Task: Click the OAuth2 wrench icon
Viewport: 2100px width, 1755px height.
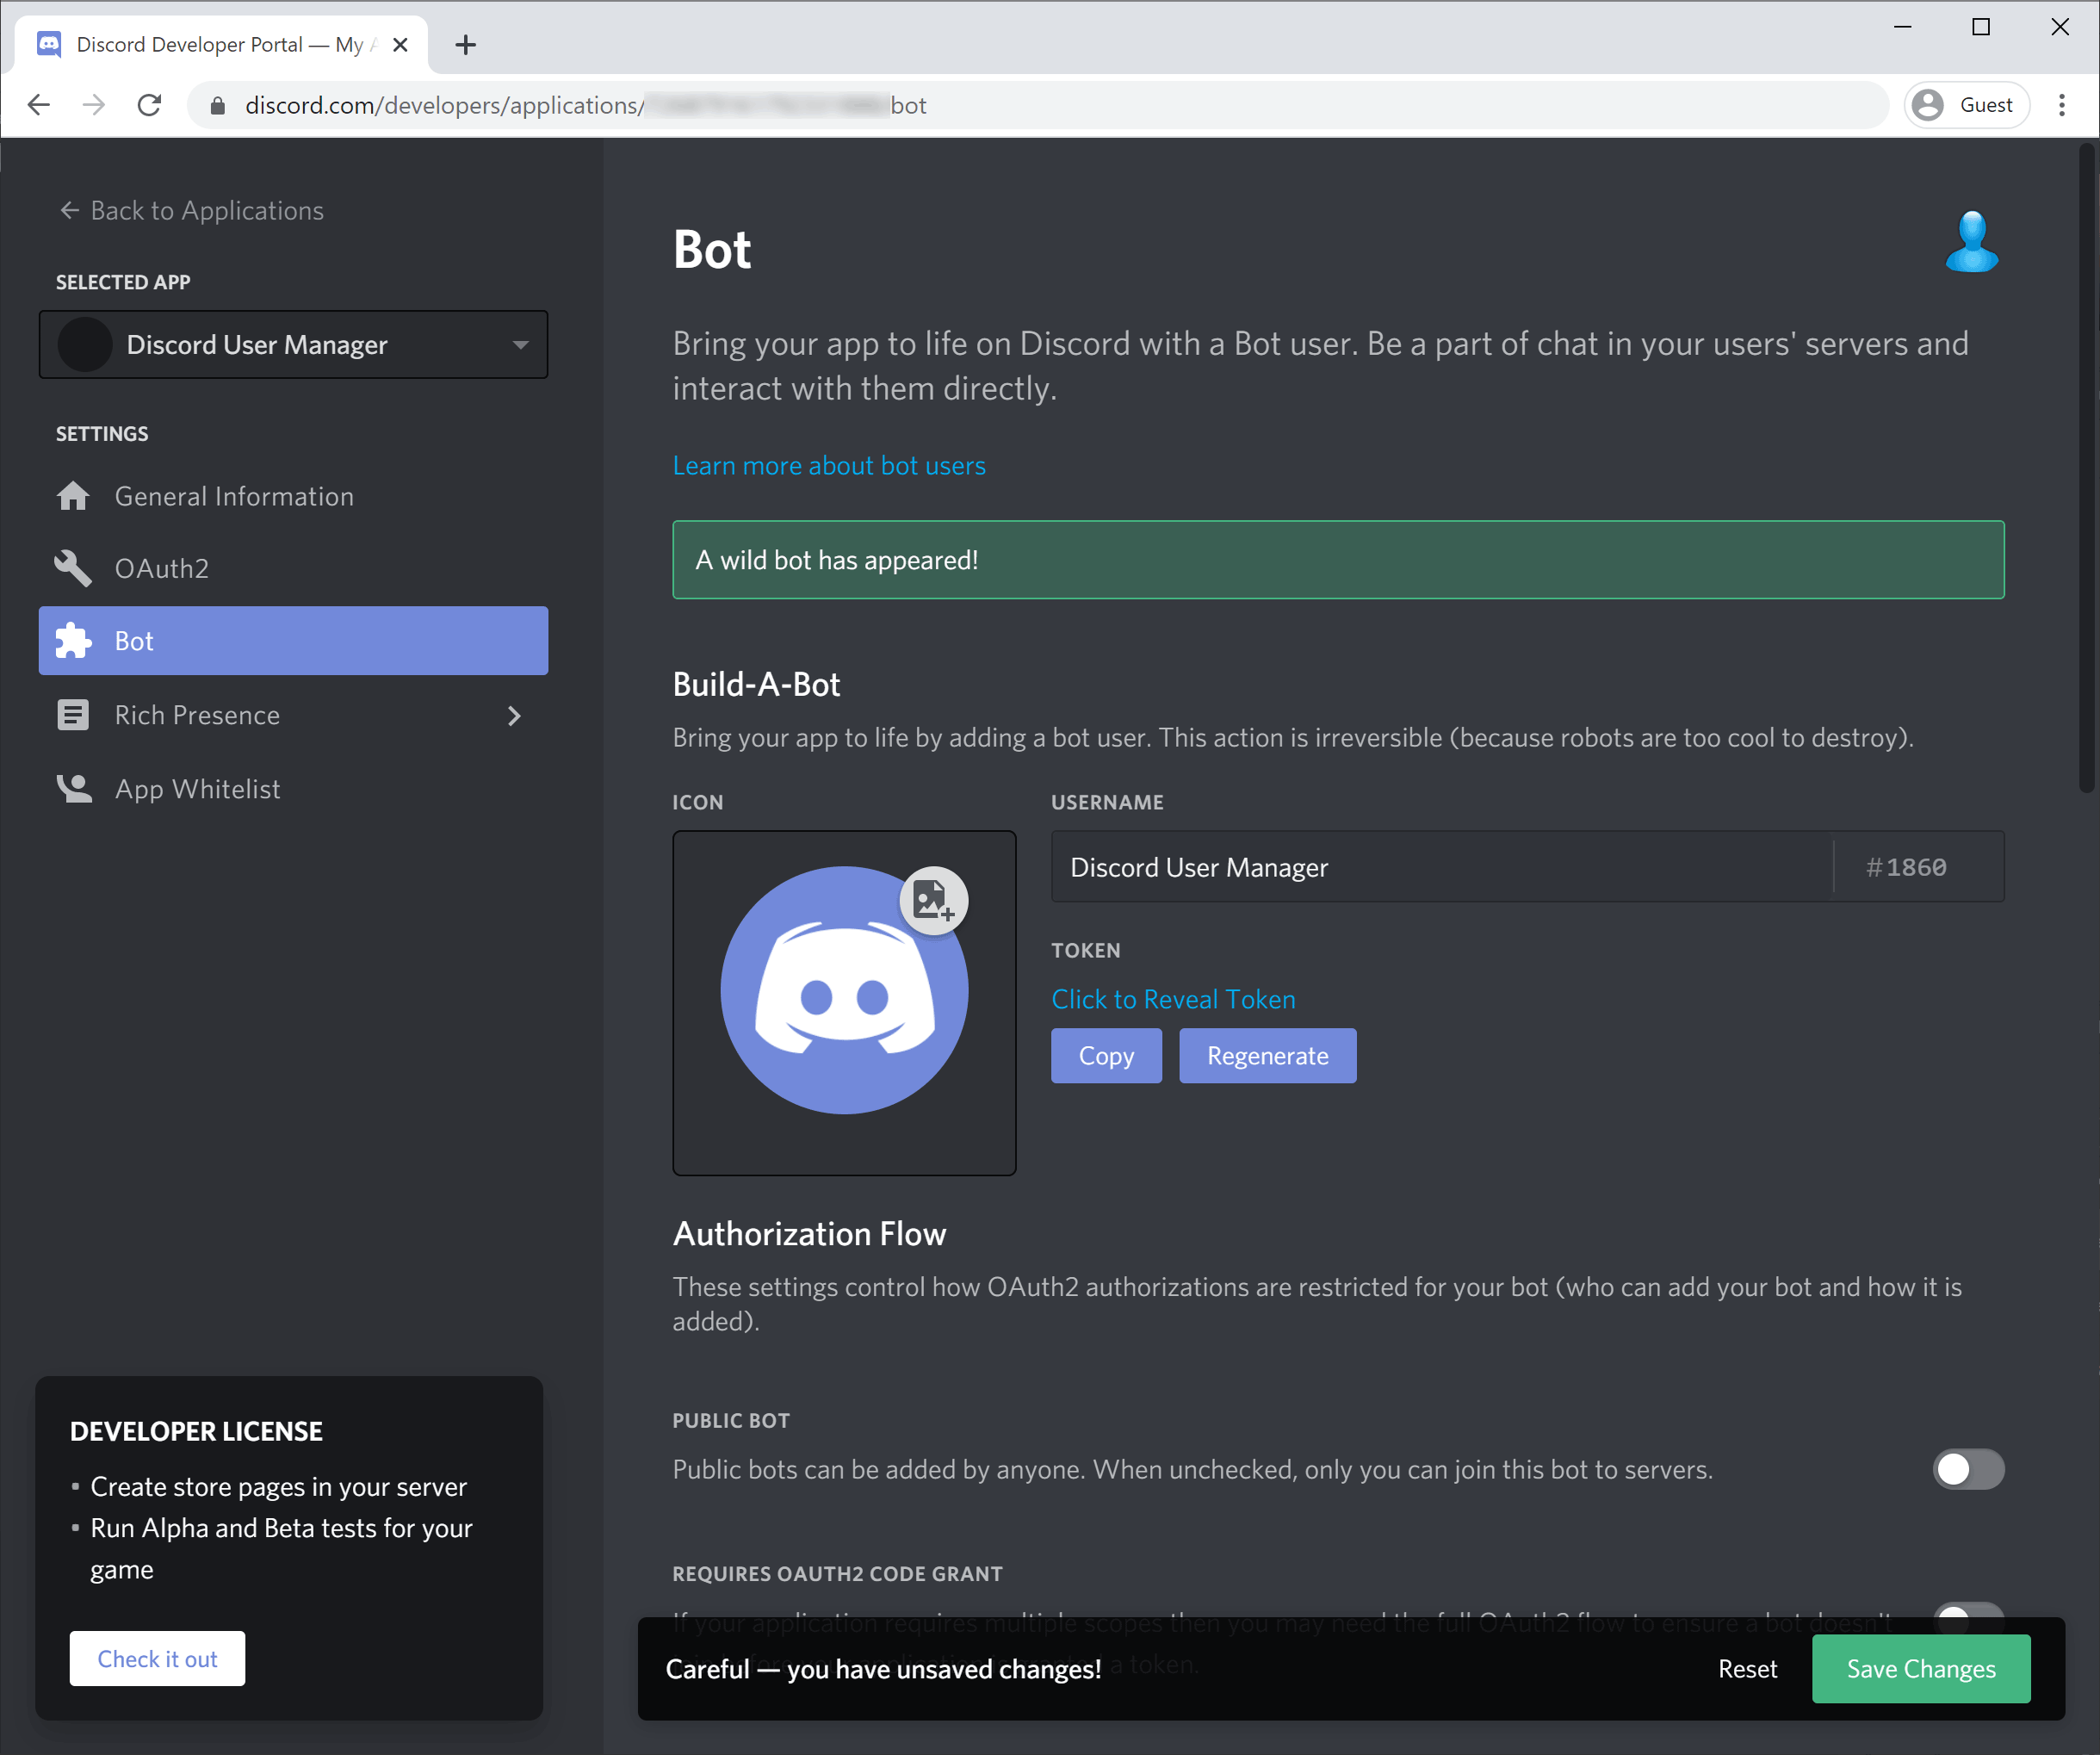Action: (x=73, y=568)
